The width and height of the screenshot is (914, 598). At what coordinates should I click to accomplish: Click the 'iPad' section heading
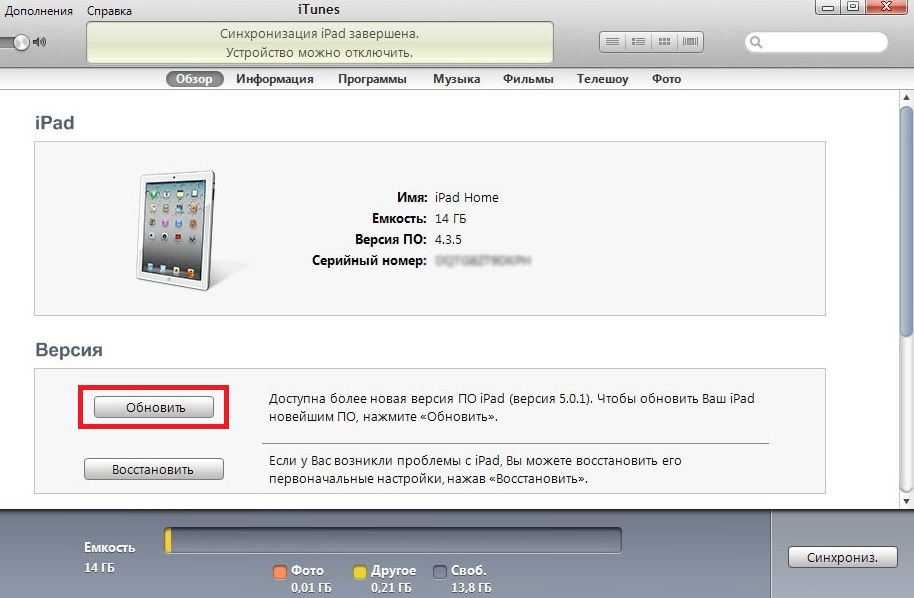coord(54,123)
